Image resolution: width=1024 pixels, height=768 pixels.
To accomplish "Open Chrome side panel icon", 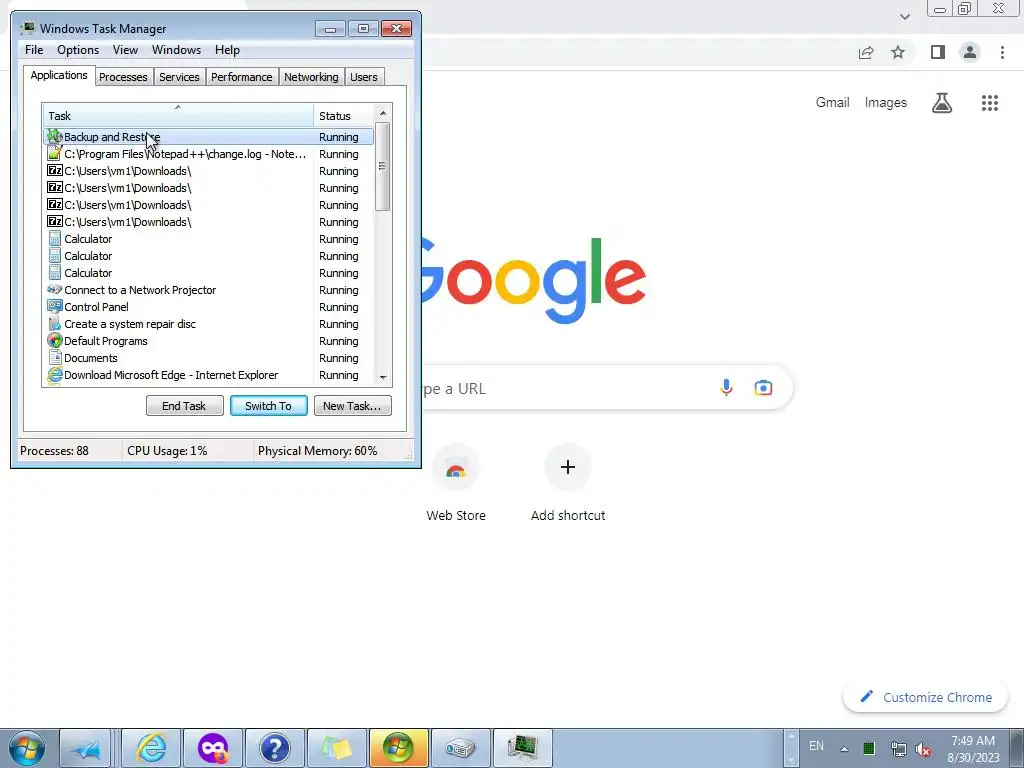I will [x=938, y=52].
